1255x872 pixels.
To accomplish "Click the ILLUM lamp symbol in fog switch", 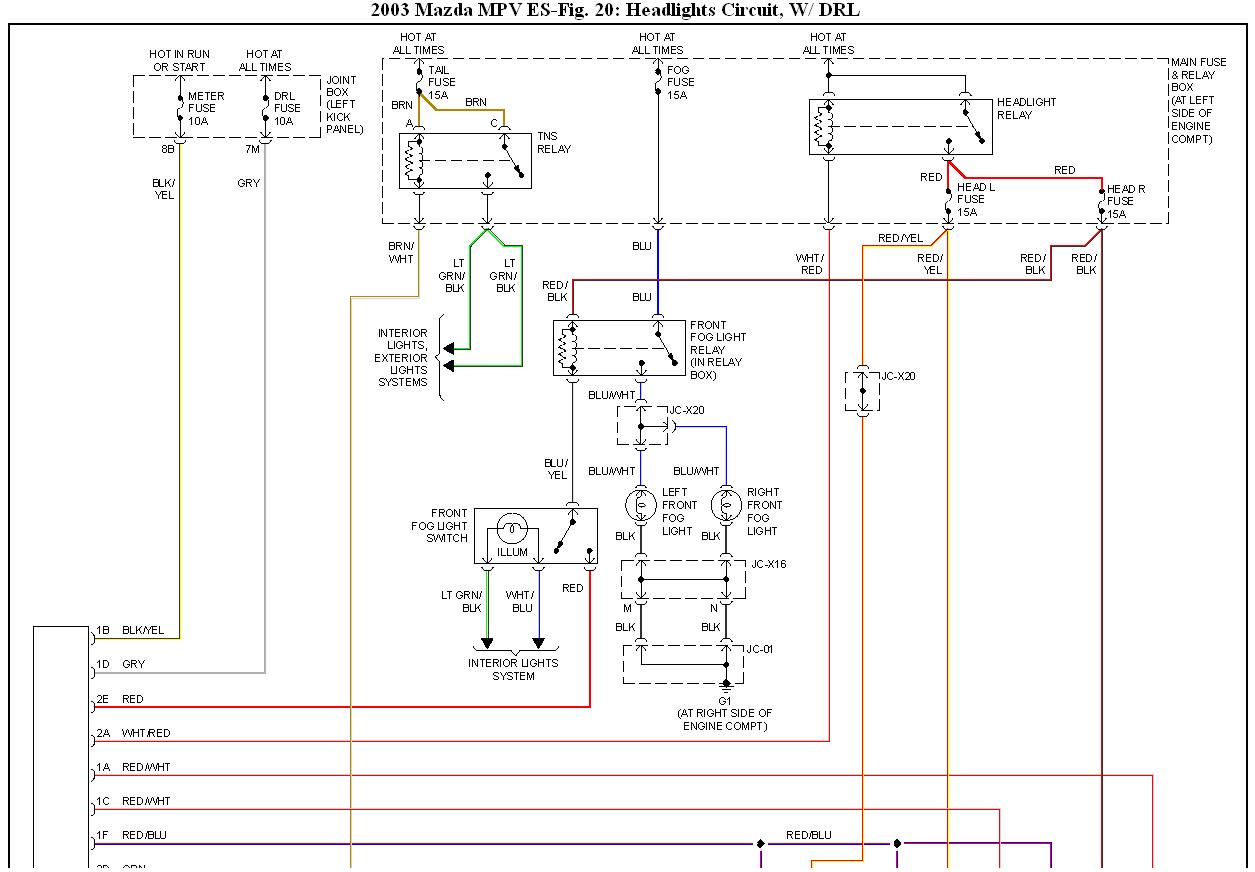I will coord(513,527).
